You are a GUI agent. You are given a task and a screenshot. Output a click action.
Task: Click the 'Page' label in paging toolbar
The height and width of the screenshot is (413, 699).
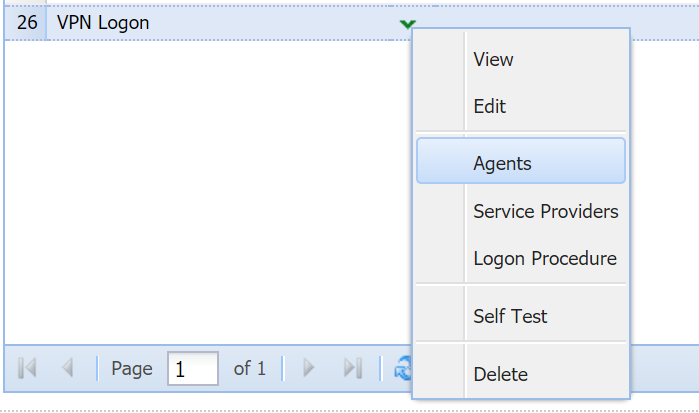(x=132, y=369)
